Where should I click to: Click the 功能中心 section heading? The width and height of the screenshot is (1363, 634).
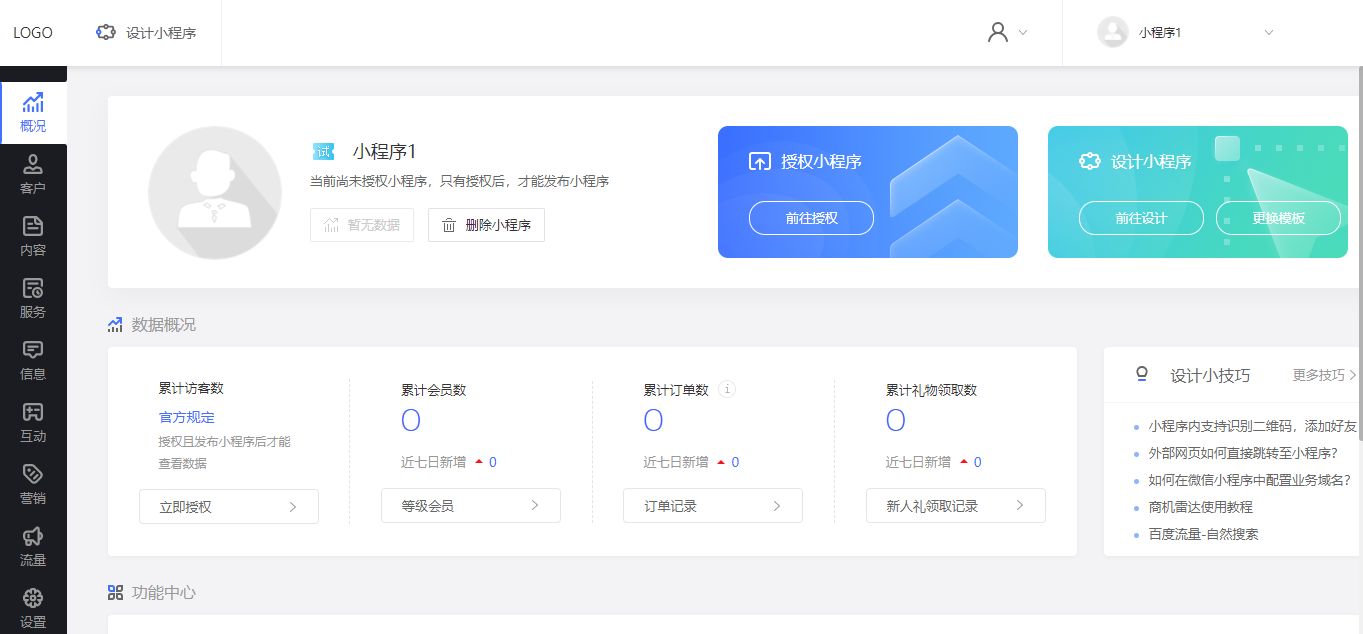[x=164, y=592]
